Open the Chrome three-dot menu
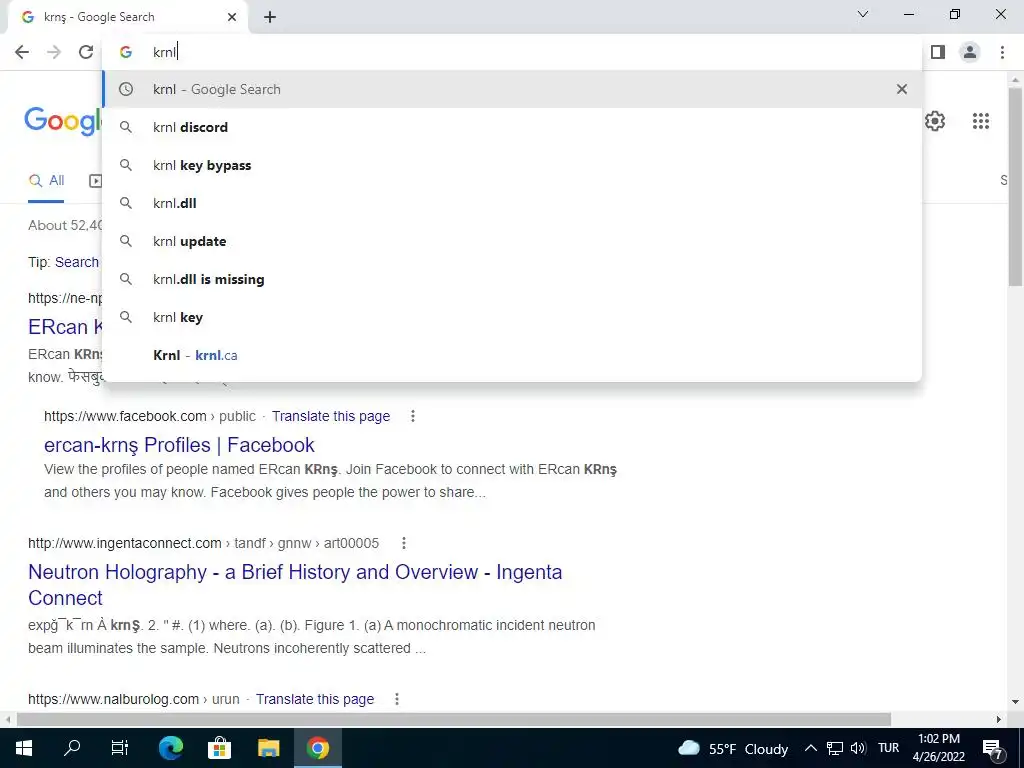 [1002, 52]
